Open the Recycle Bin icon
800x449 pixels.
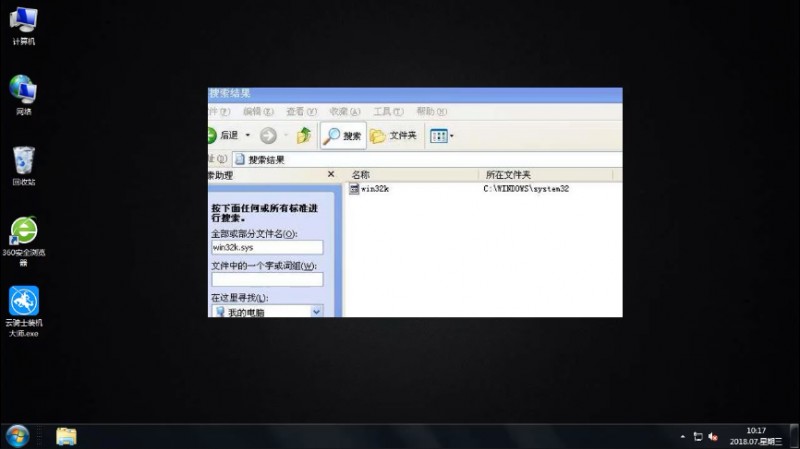[23, 166]
